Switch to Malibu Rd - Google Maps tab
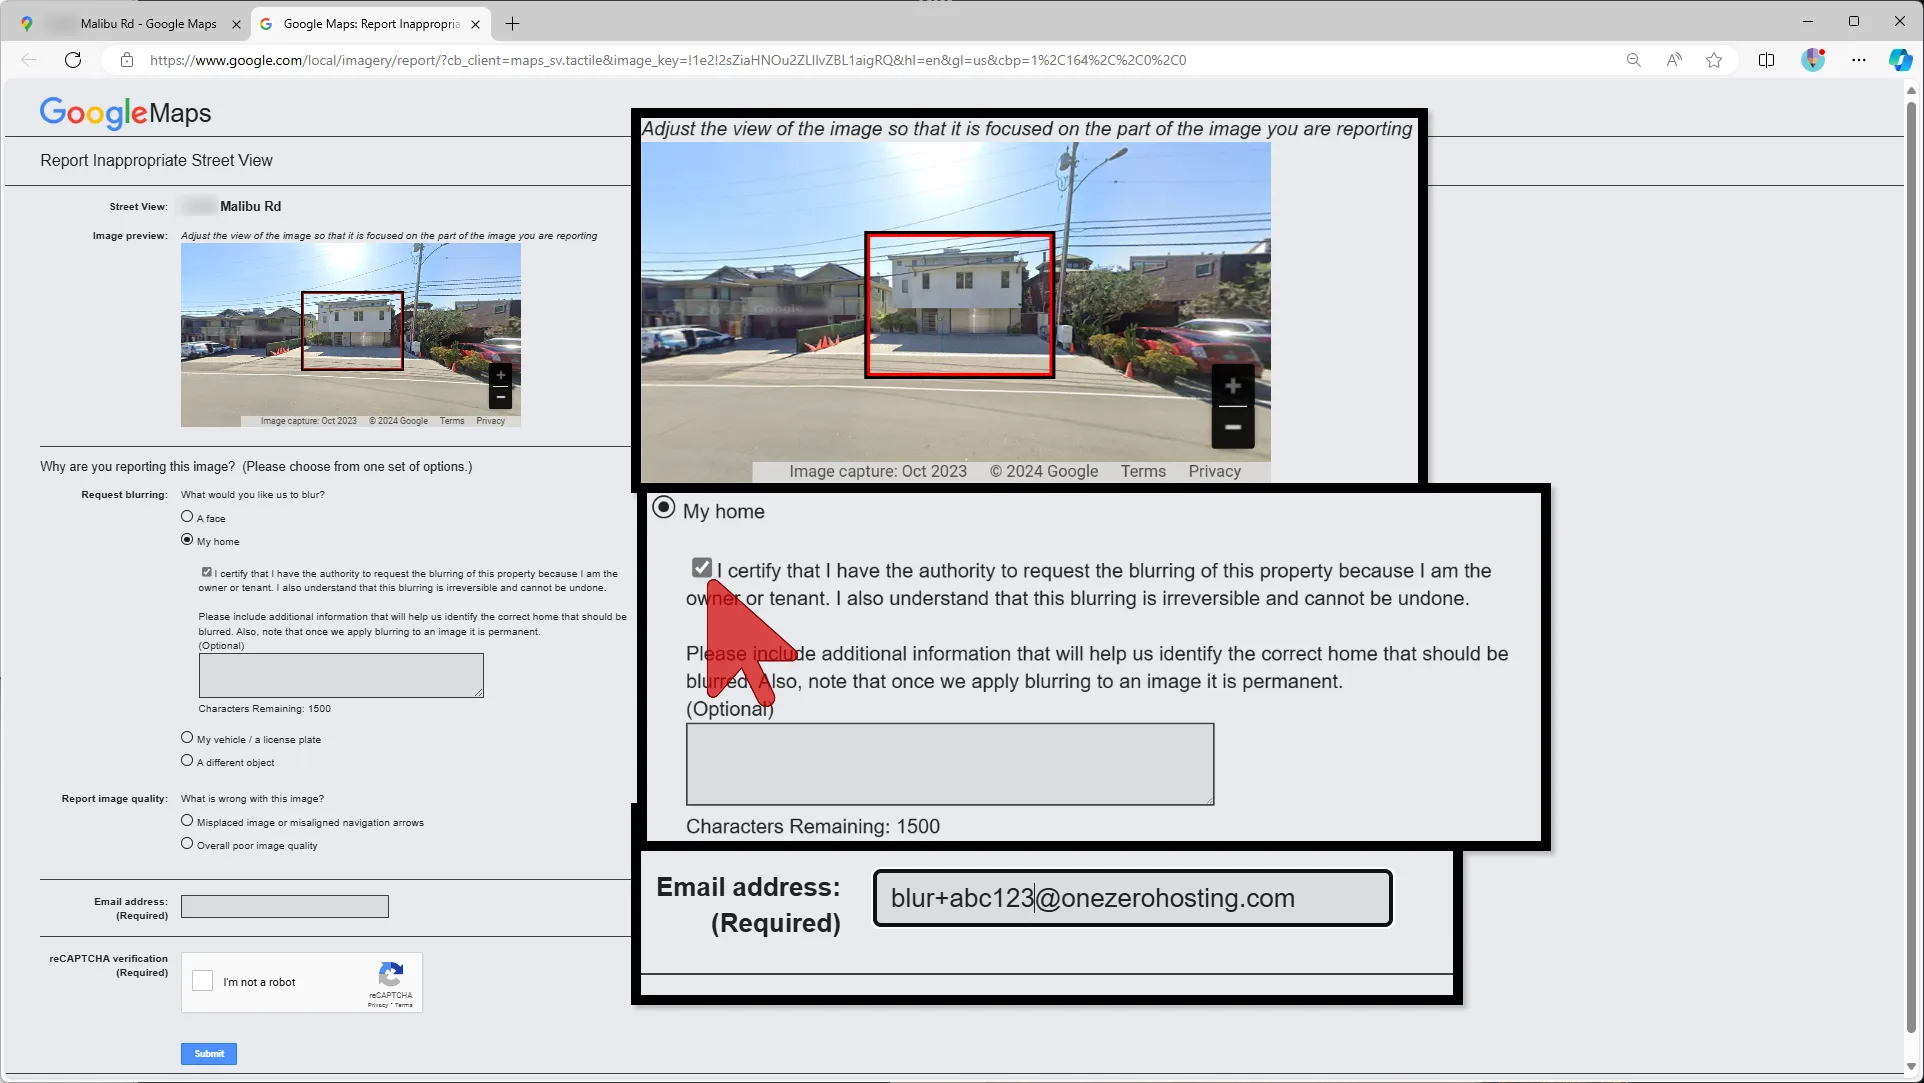The height and width of the screenshot is (1083, 1924). tap(148, 24)
